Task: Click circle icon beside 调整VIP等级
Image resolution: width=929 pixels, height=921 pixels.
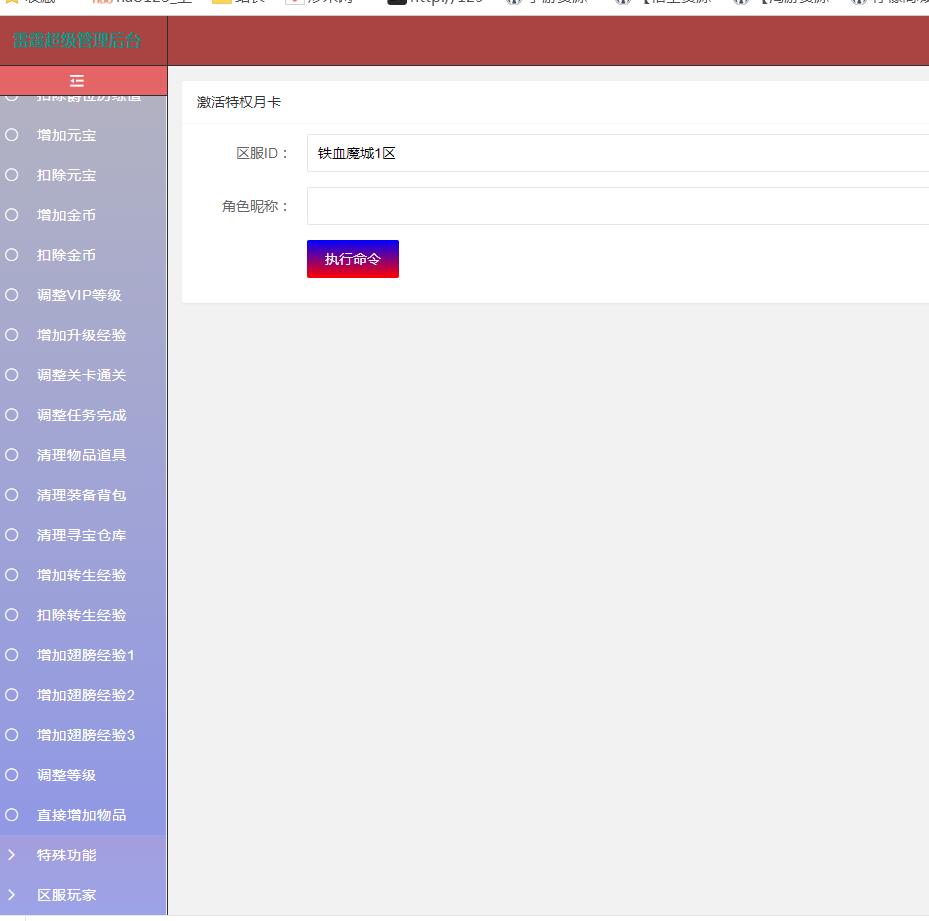Action: point(12,295)
